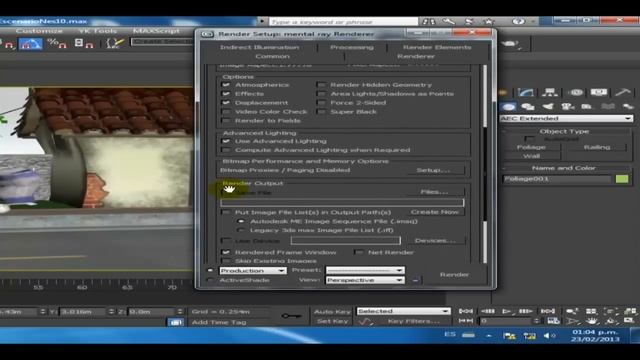Image resolution: width=640 pixels, height=360 pixels.
Task: Switch to the Processing tab
Action: pos(352,47)
